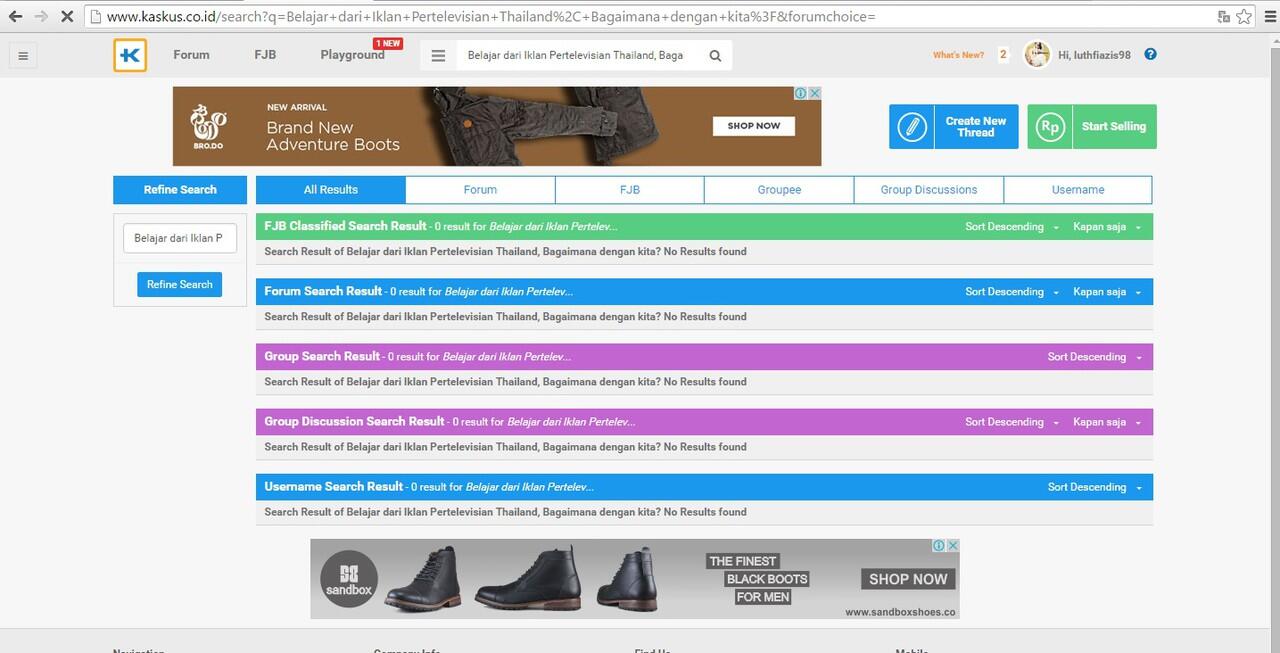The image size is (1280, 653).
Task: Open the blue help question mark icon
Action: click(x=1150, y=55)
